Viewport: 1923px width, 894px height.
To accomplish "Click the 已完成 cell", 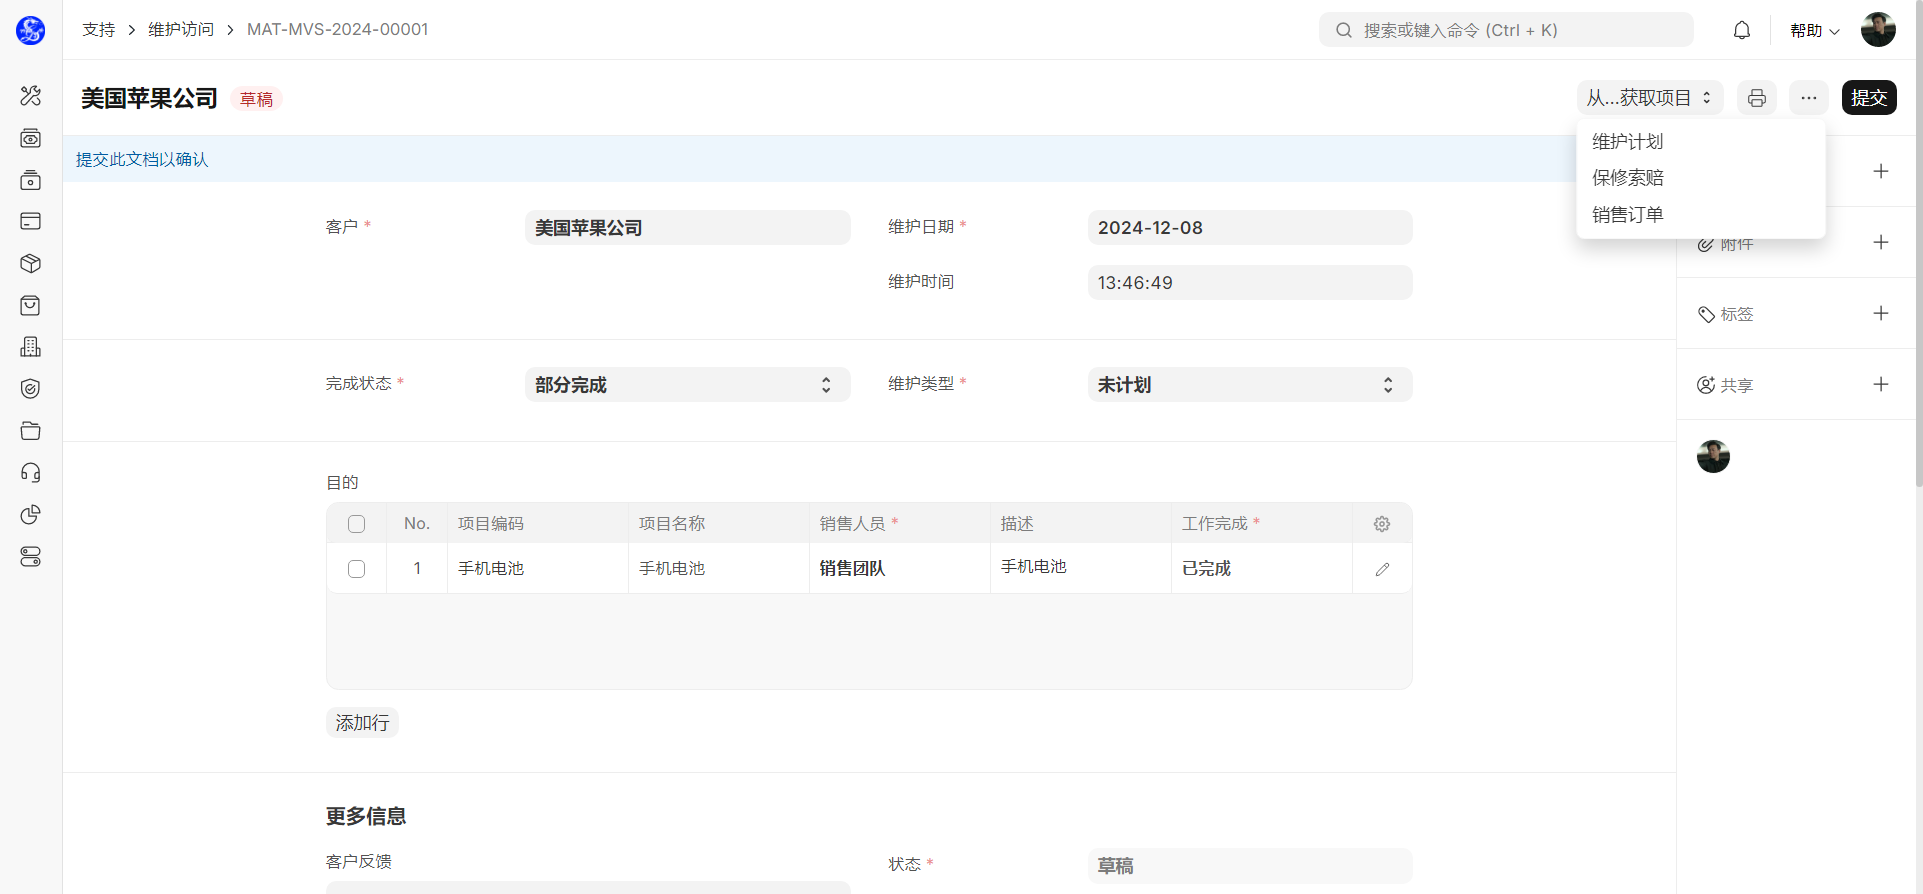I will 1262,569.
